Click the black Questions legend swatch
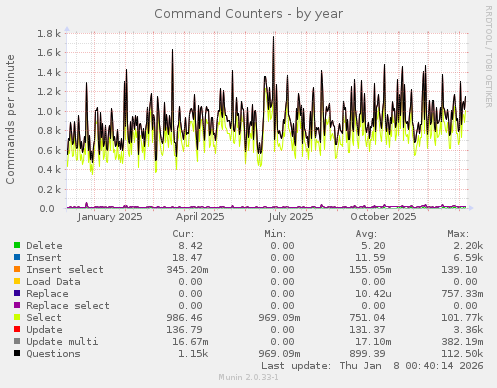Viewport: 497px width, 388px height. [17, 353]
